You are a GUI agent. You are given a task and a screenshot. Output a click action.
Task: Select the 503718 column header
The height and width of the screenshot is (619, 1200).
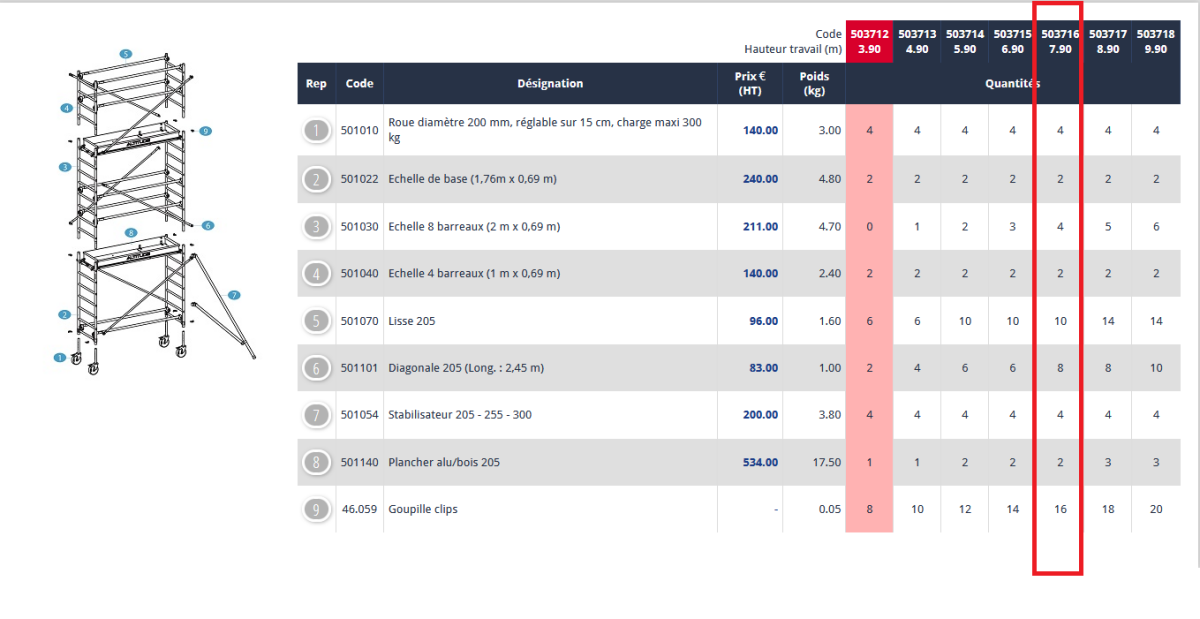point(1155,41)
